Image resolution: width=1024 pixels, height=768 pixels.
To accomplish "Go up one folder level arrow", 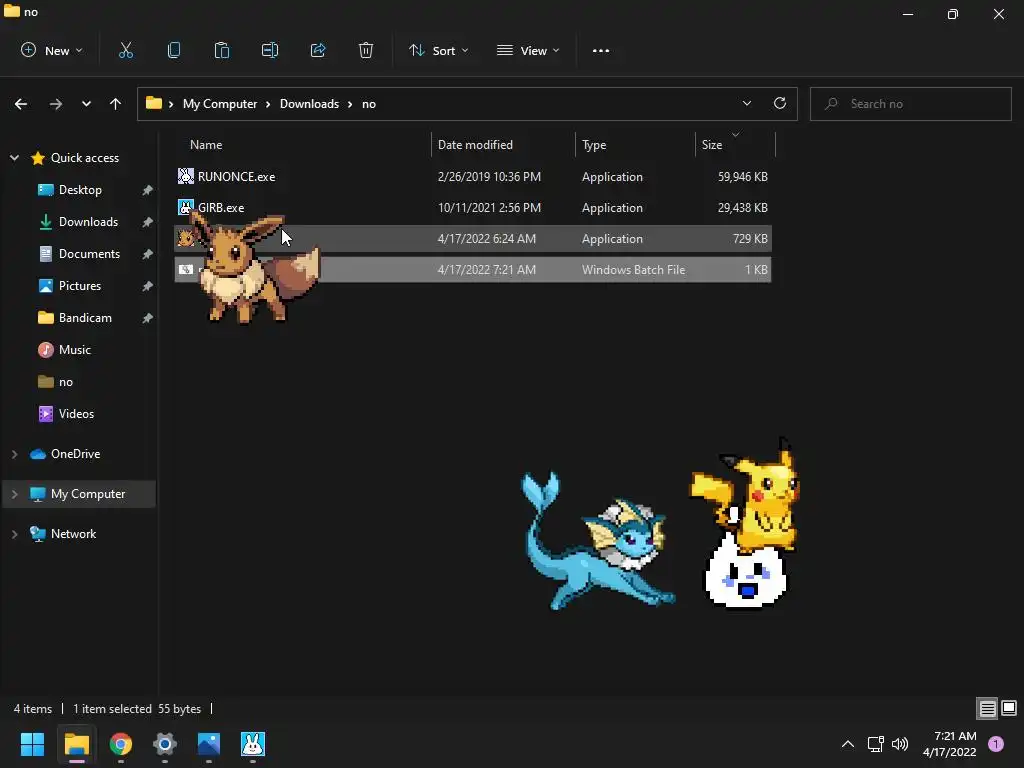I will pyautogui.click(x=116, y=104).
